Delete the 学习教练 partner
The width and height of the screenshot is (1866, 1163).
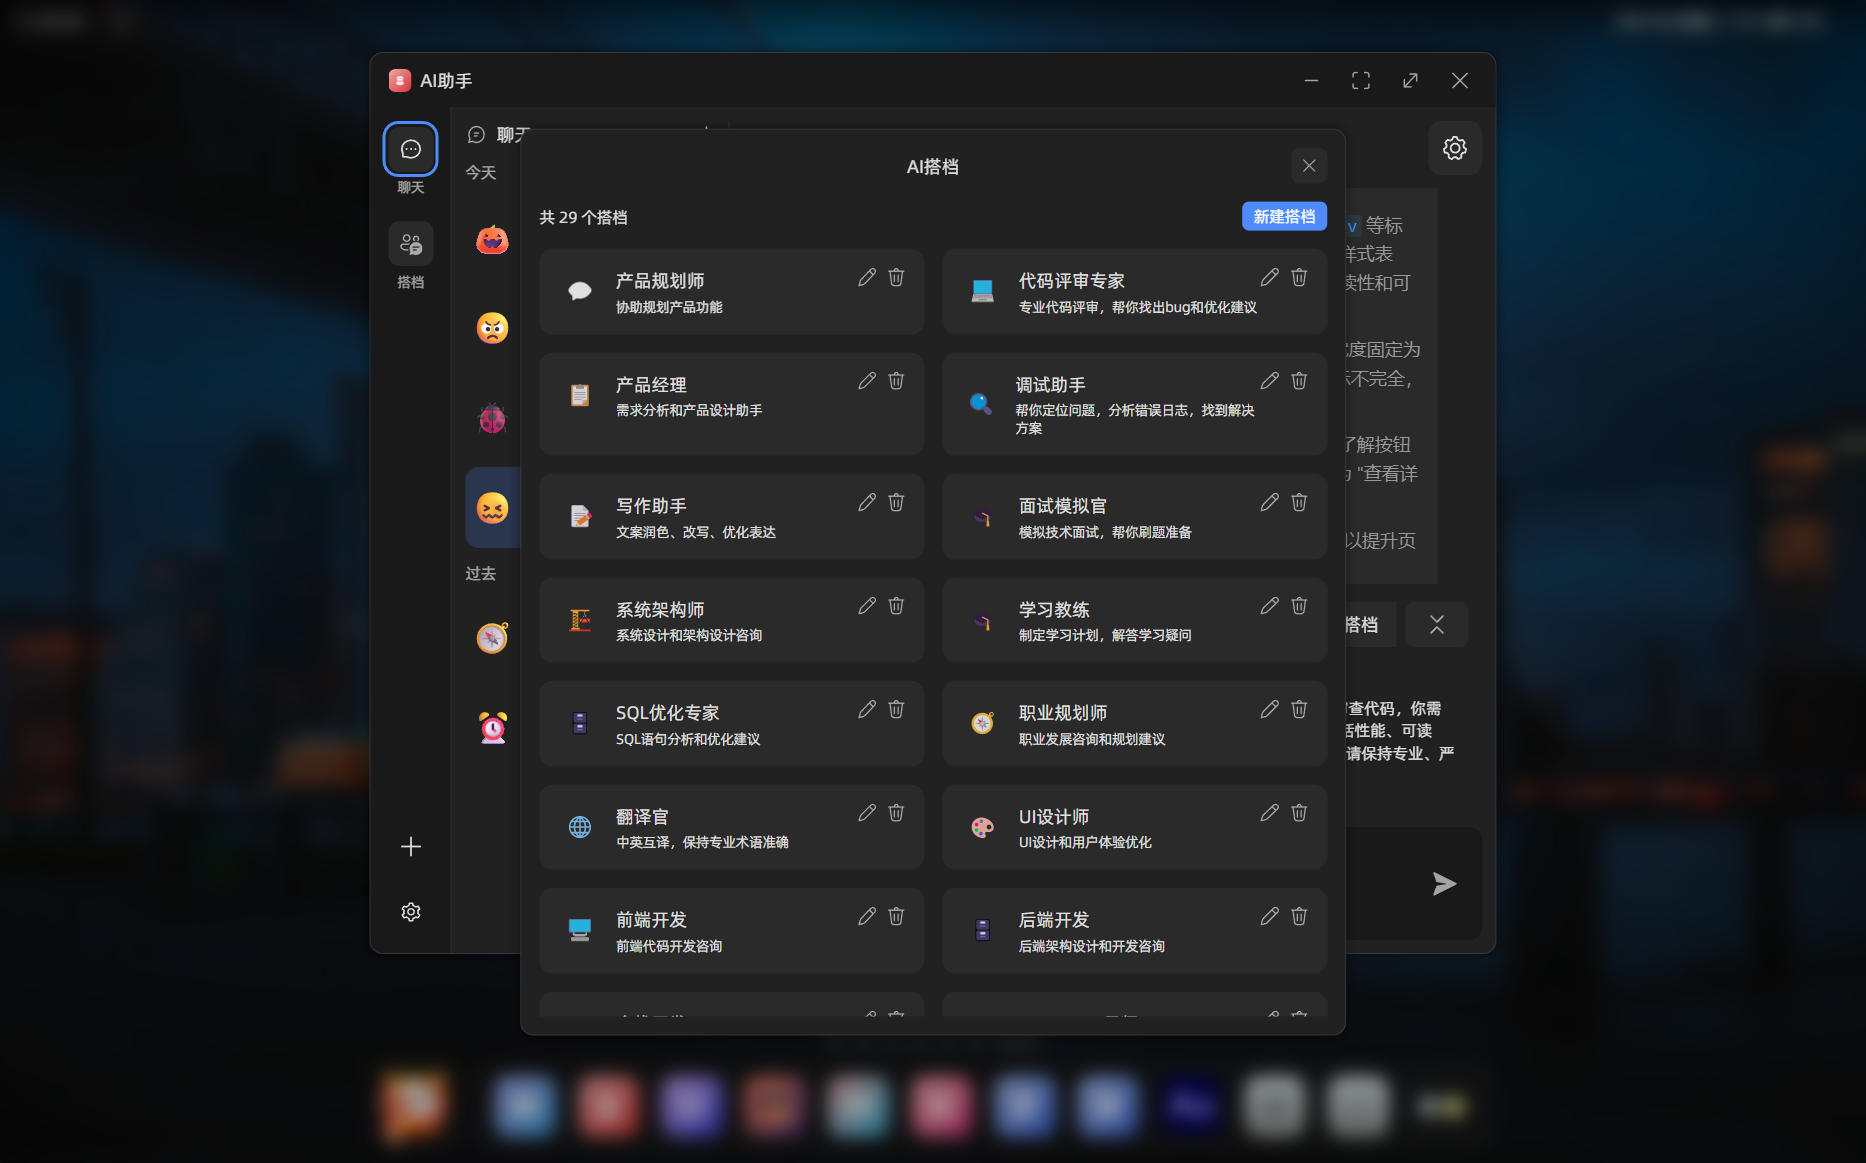point(1298,605)
